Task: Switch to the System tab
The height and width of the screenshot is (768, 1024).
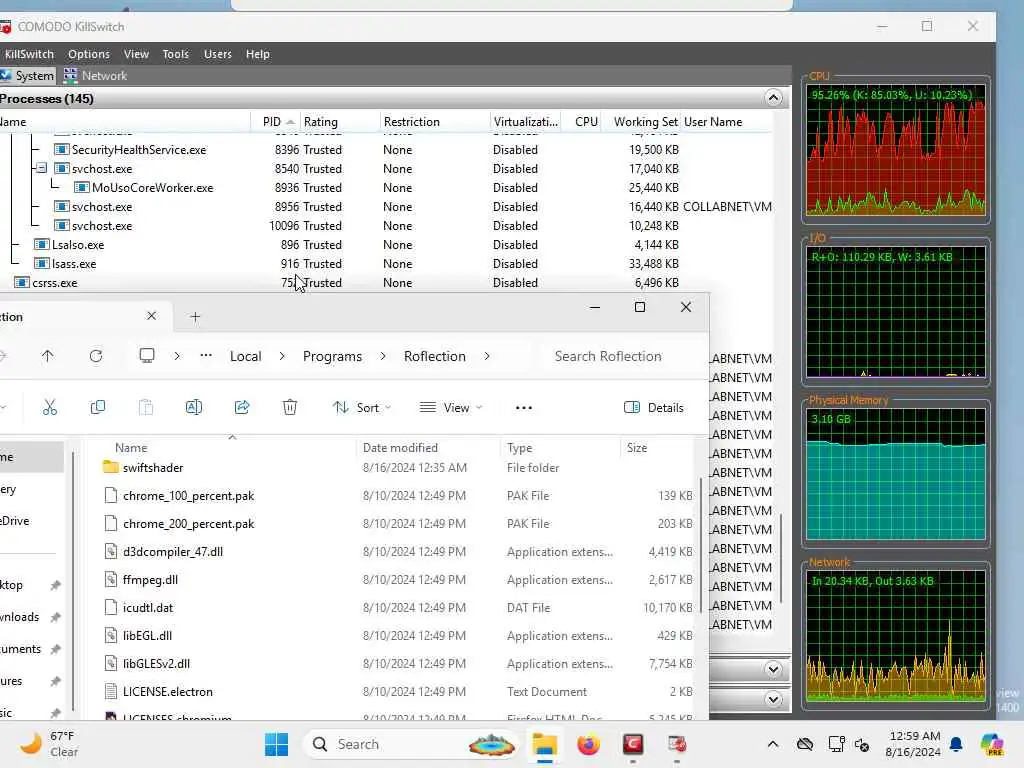Action: tap(27, 76)
